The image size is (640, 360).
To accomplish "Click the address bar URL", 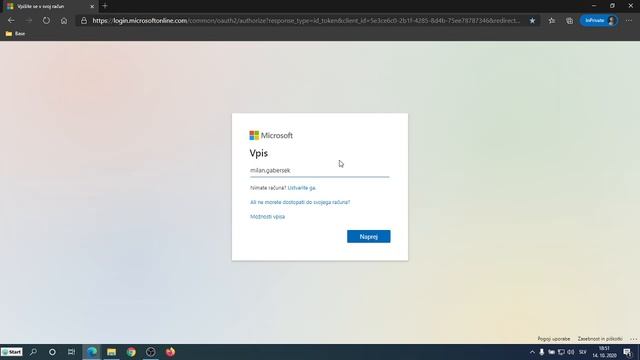I will click(306, 20).
